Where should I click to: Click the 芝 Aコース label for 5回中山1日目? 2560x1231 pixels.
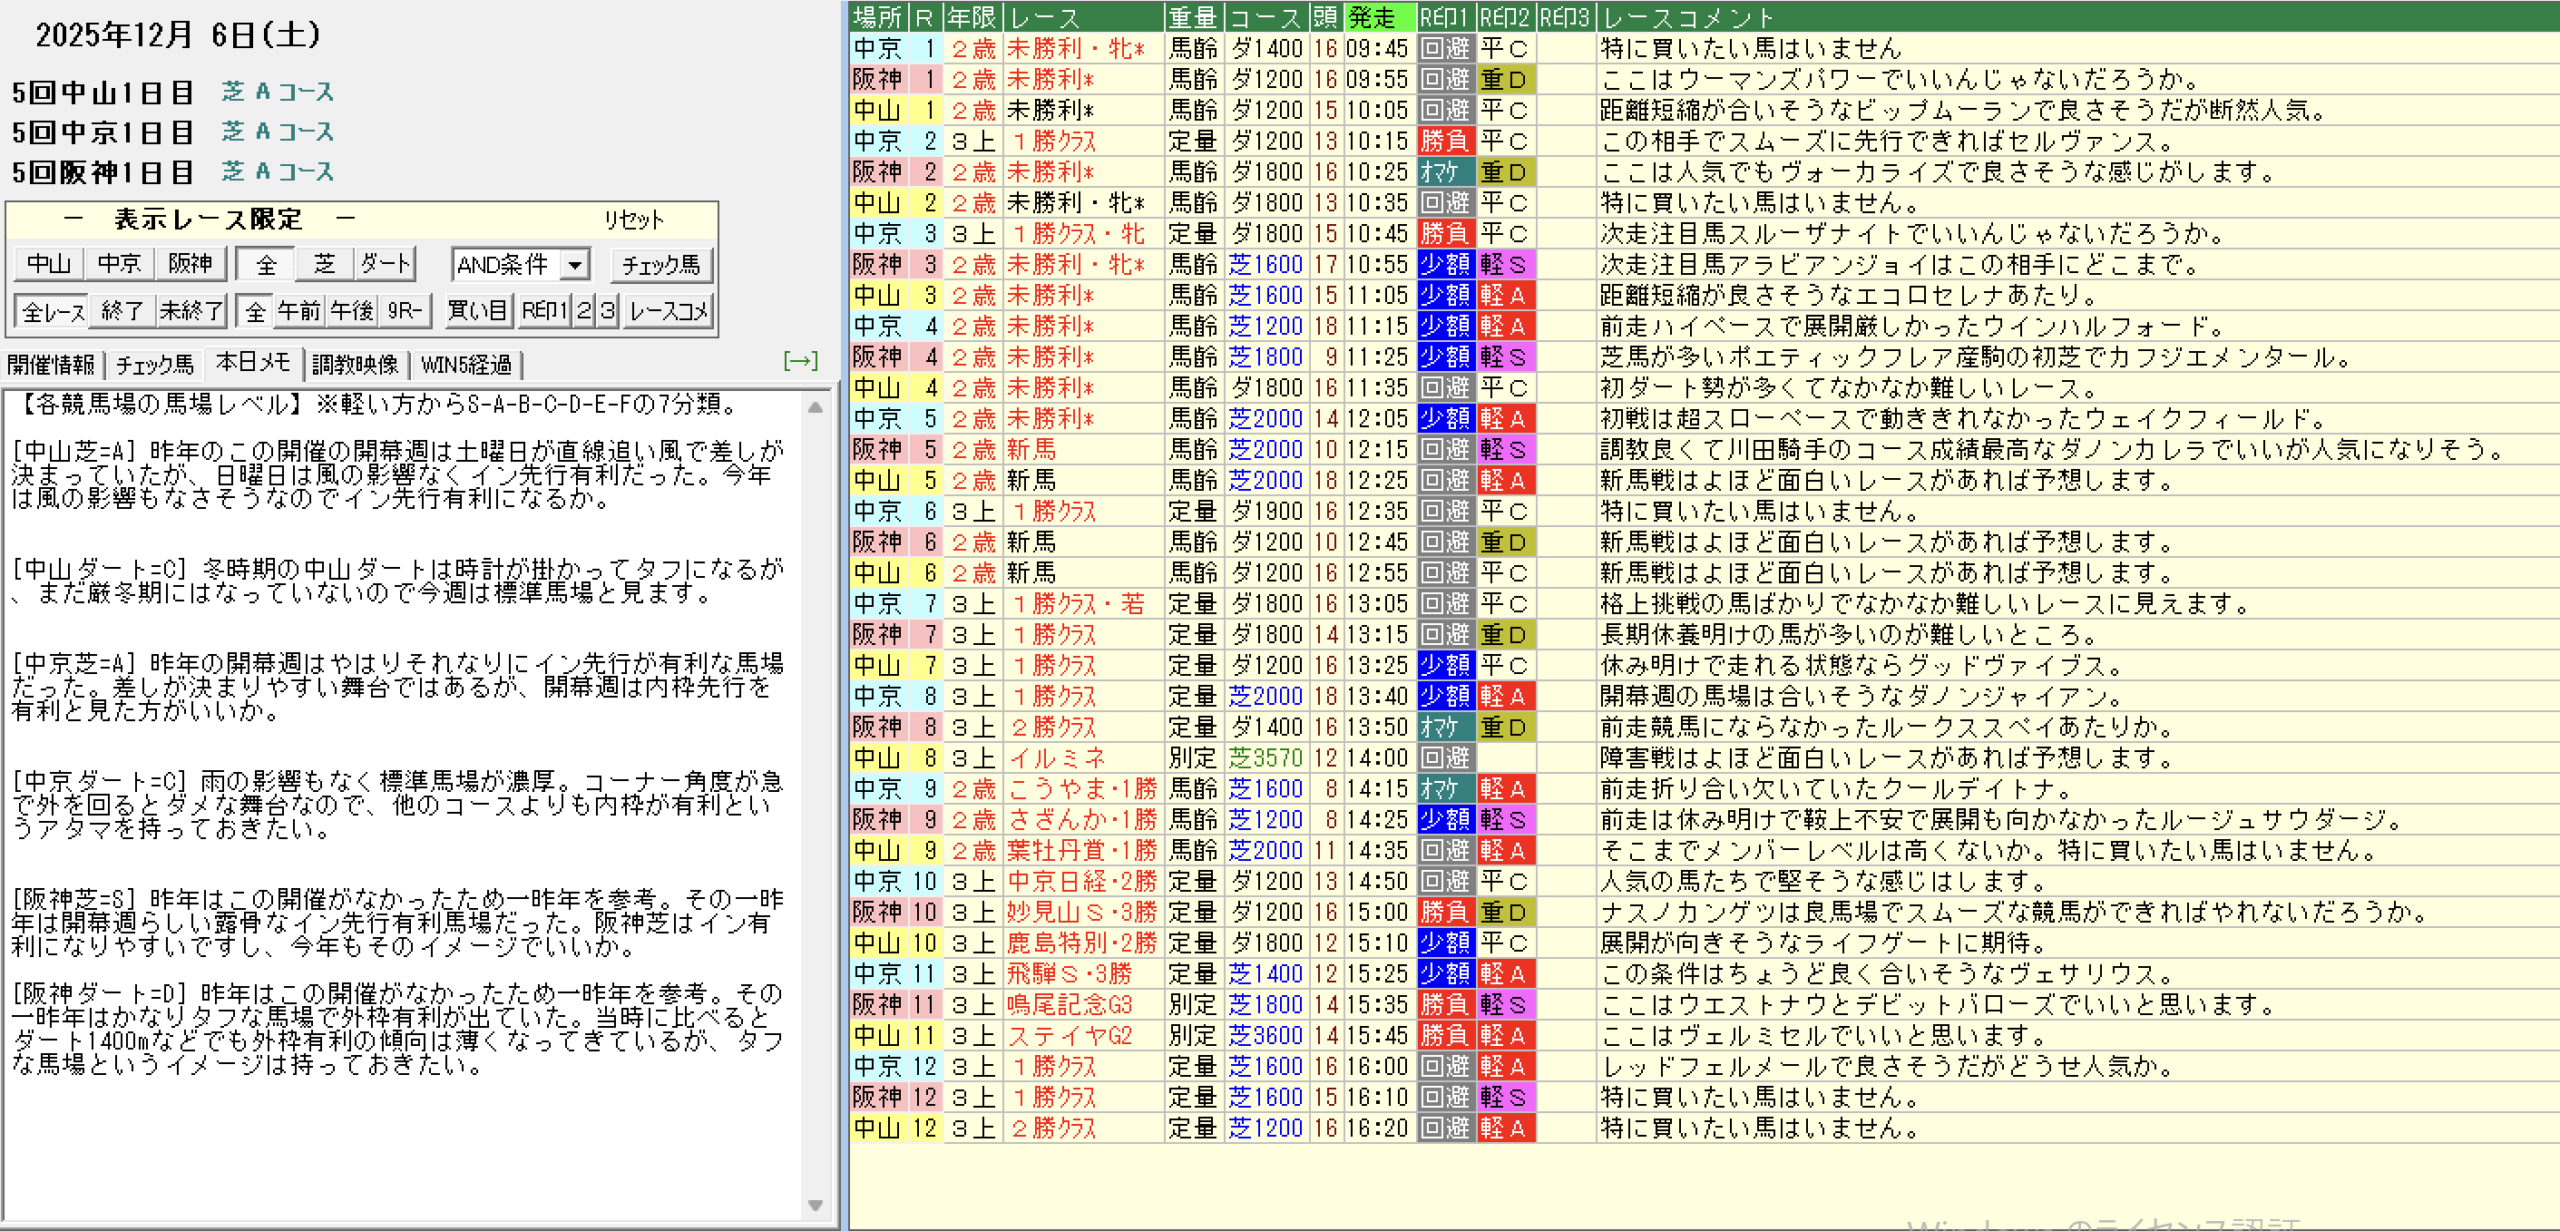click(x=278, y=92)
